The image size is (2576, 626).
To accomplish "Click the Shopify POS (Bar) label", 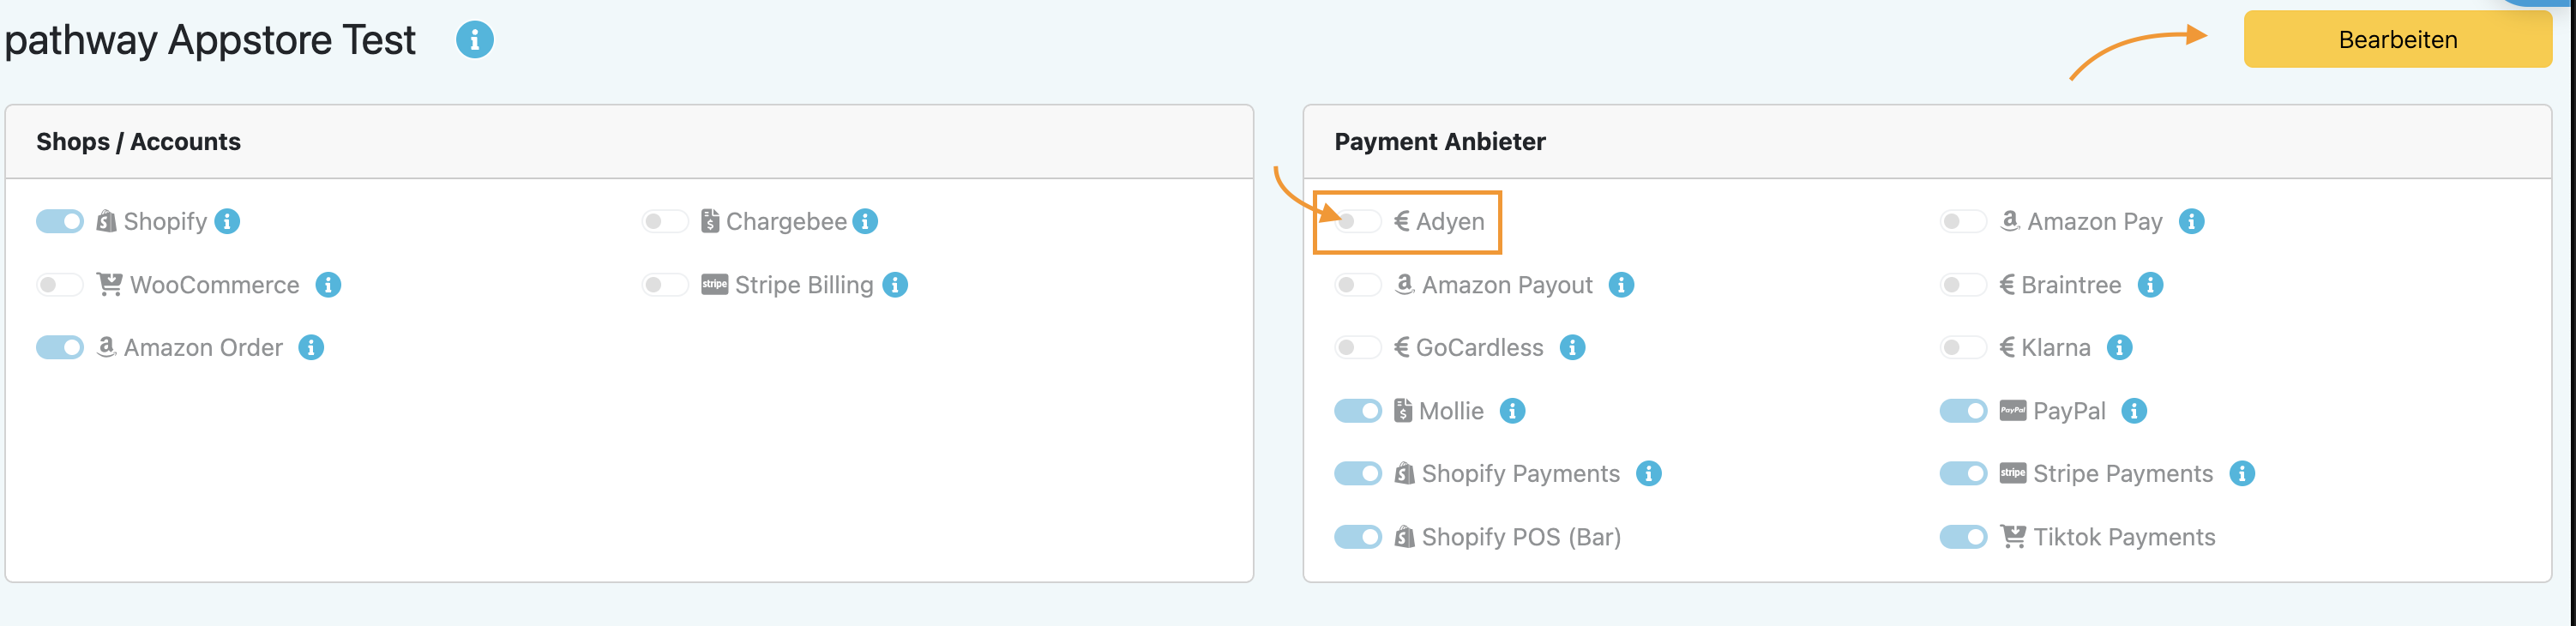I will (x=1520, y=537).
